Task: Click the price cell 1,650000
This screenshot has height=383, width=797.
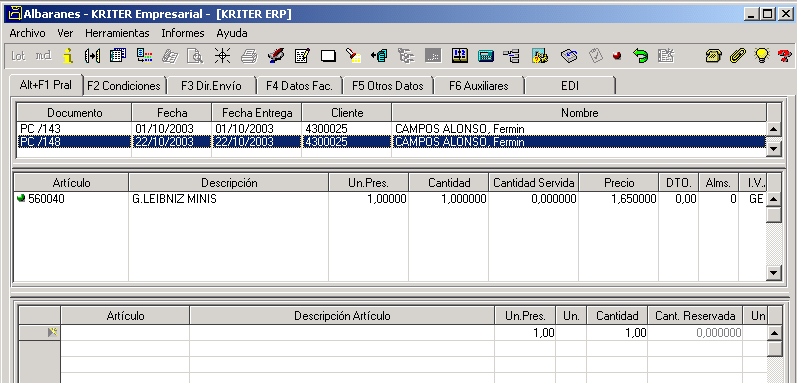Action: pos(619,199)
